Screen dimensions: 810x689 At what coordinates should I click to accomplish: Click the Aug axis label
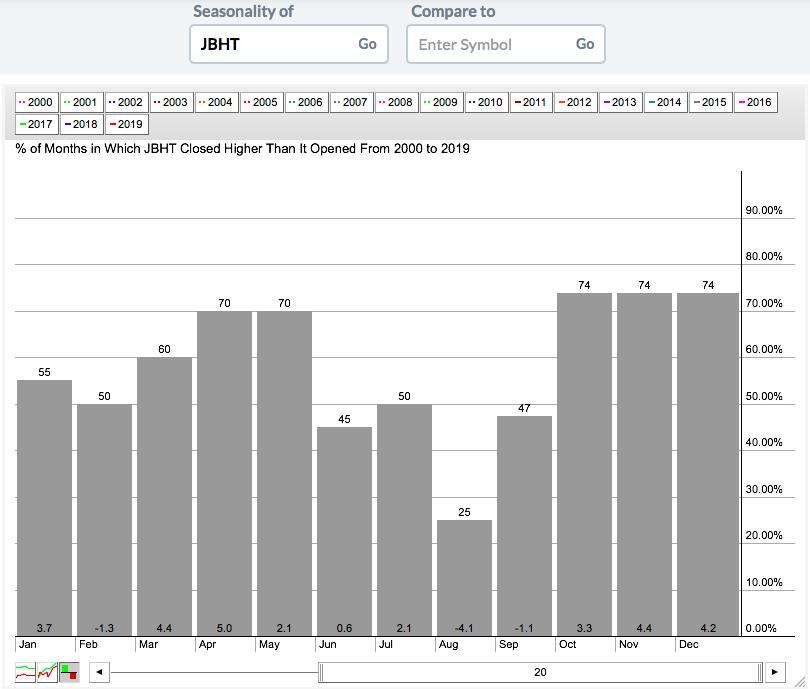[x=448, y=644]
